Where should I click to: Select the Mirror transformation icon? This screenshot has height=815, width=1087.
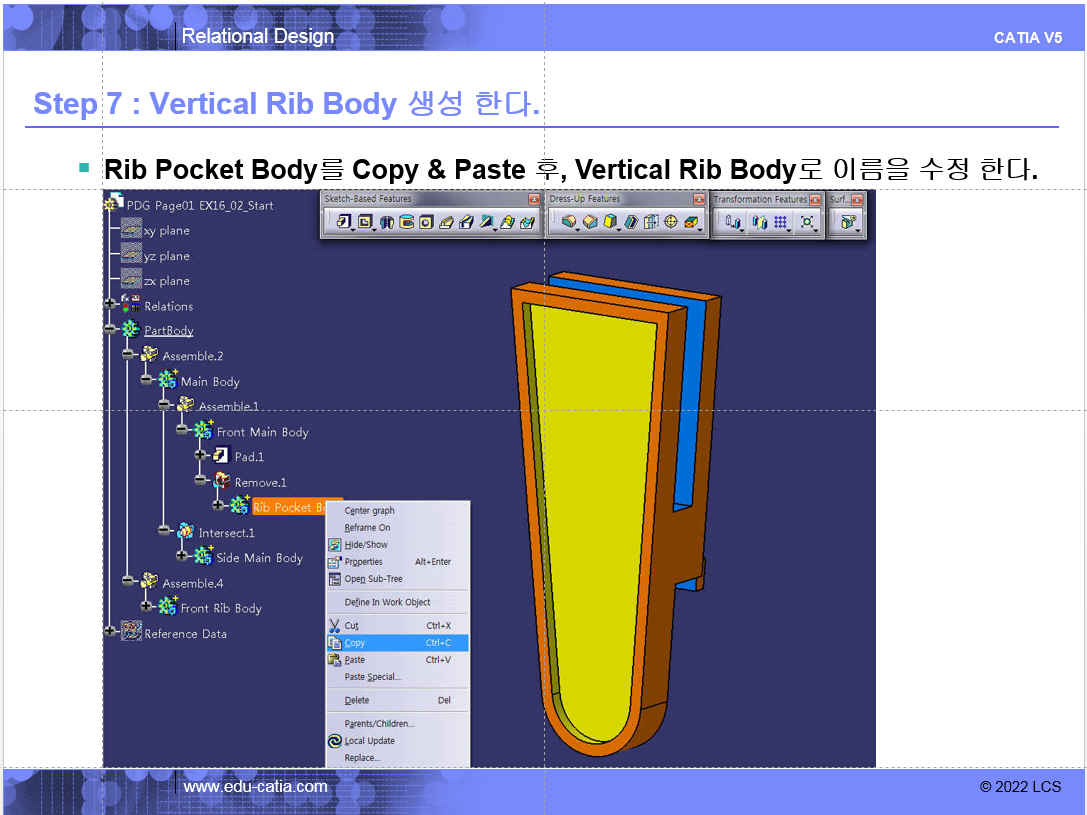759,222
